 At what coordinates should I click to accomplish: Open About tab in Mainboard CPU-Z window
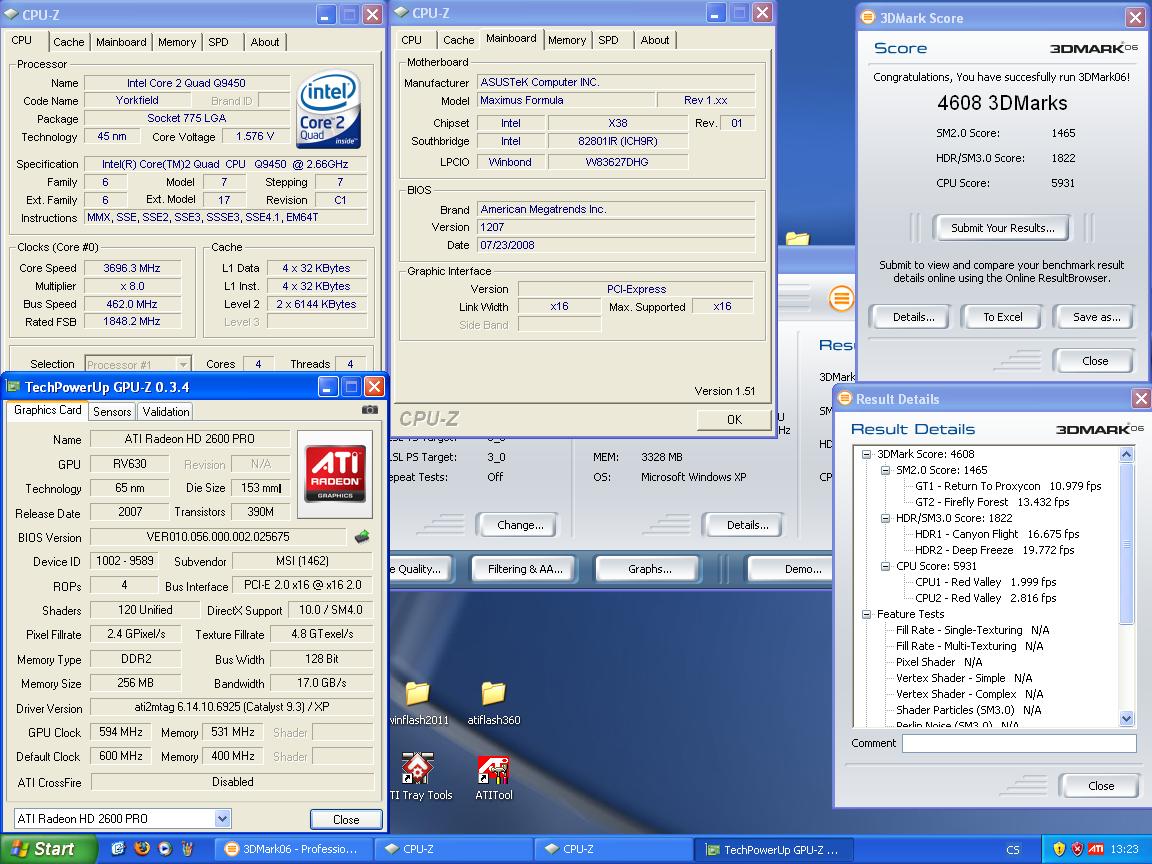655,40
